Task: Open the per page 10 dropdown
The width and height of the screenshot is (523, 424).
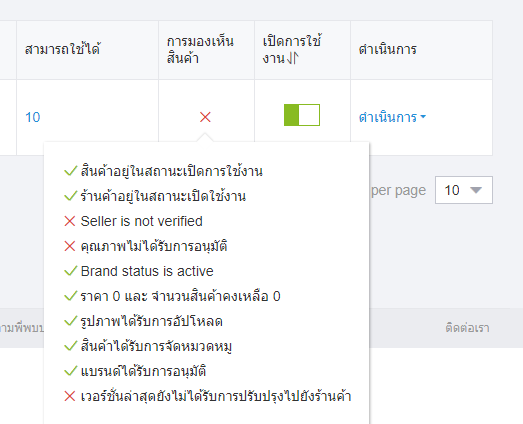Action: coord(464,190)
